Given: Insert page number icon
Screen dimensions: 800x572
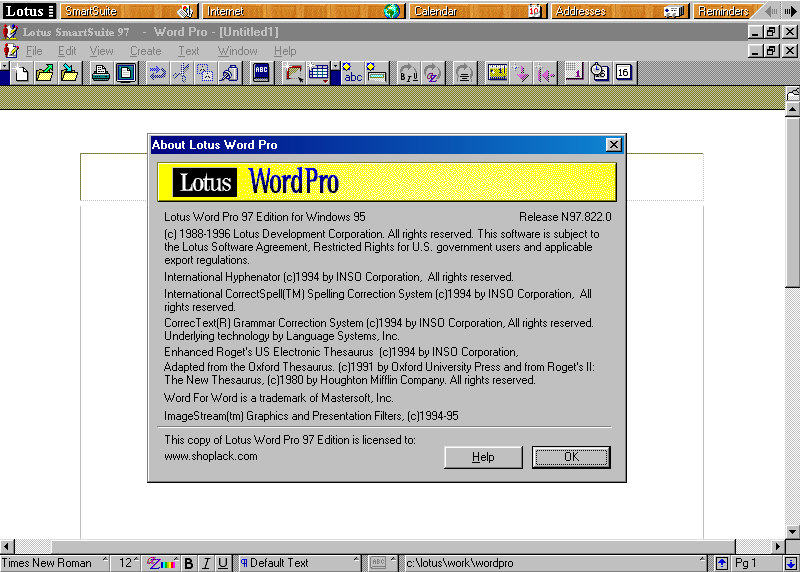Looking at the screenshot, I should pos(574,73).
